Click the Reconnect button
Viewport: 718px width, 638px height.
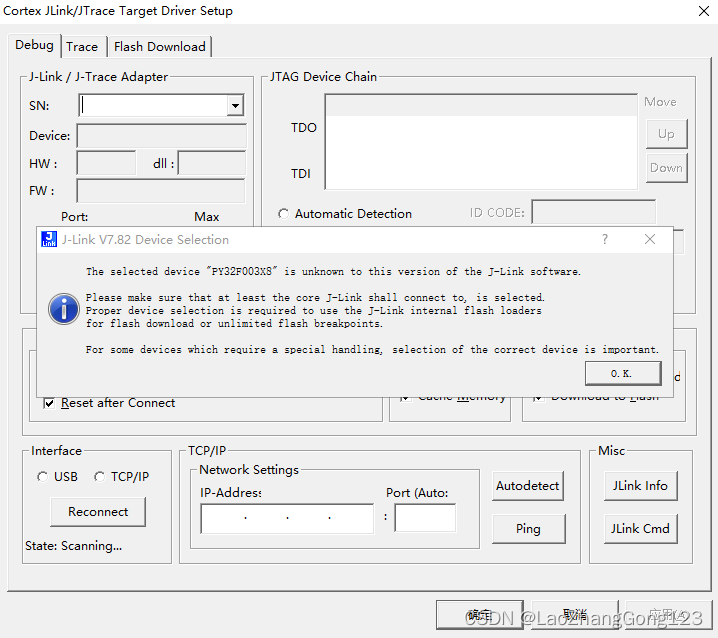pyautogui.click(x=98, y=512)
